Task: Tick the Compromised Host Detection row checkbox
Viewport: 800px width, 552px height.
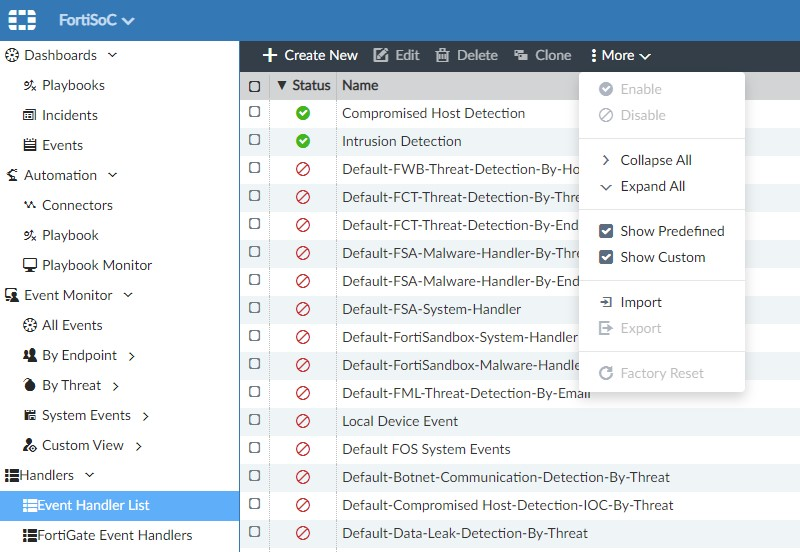Action: point(254,113)
